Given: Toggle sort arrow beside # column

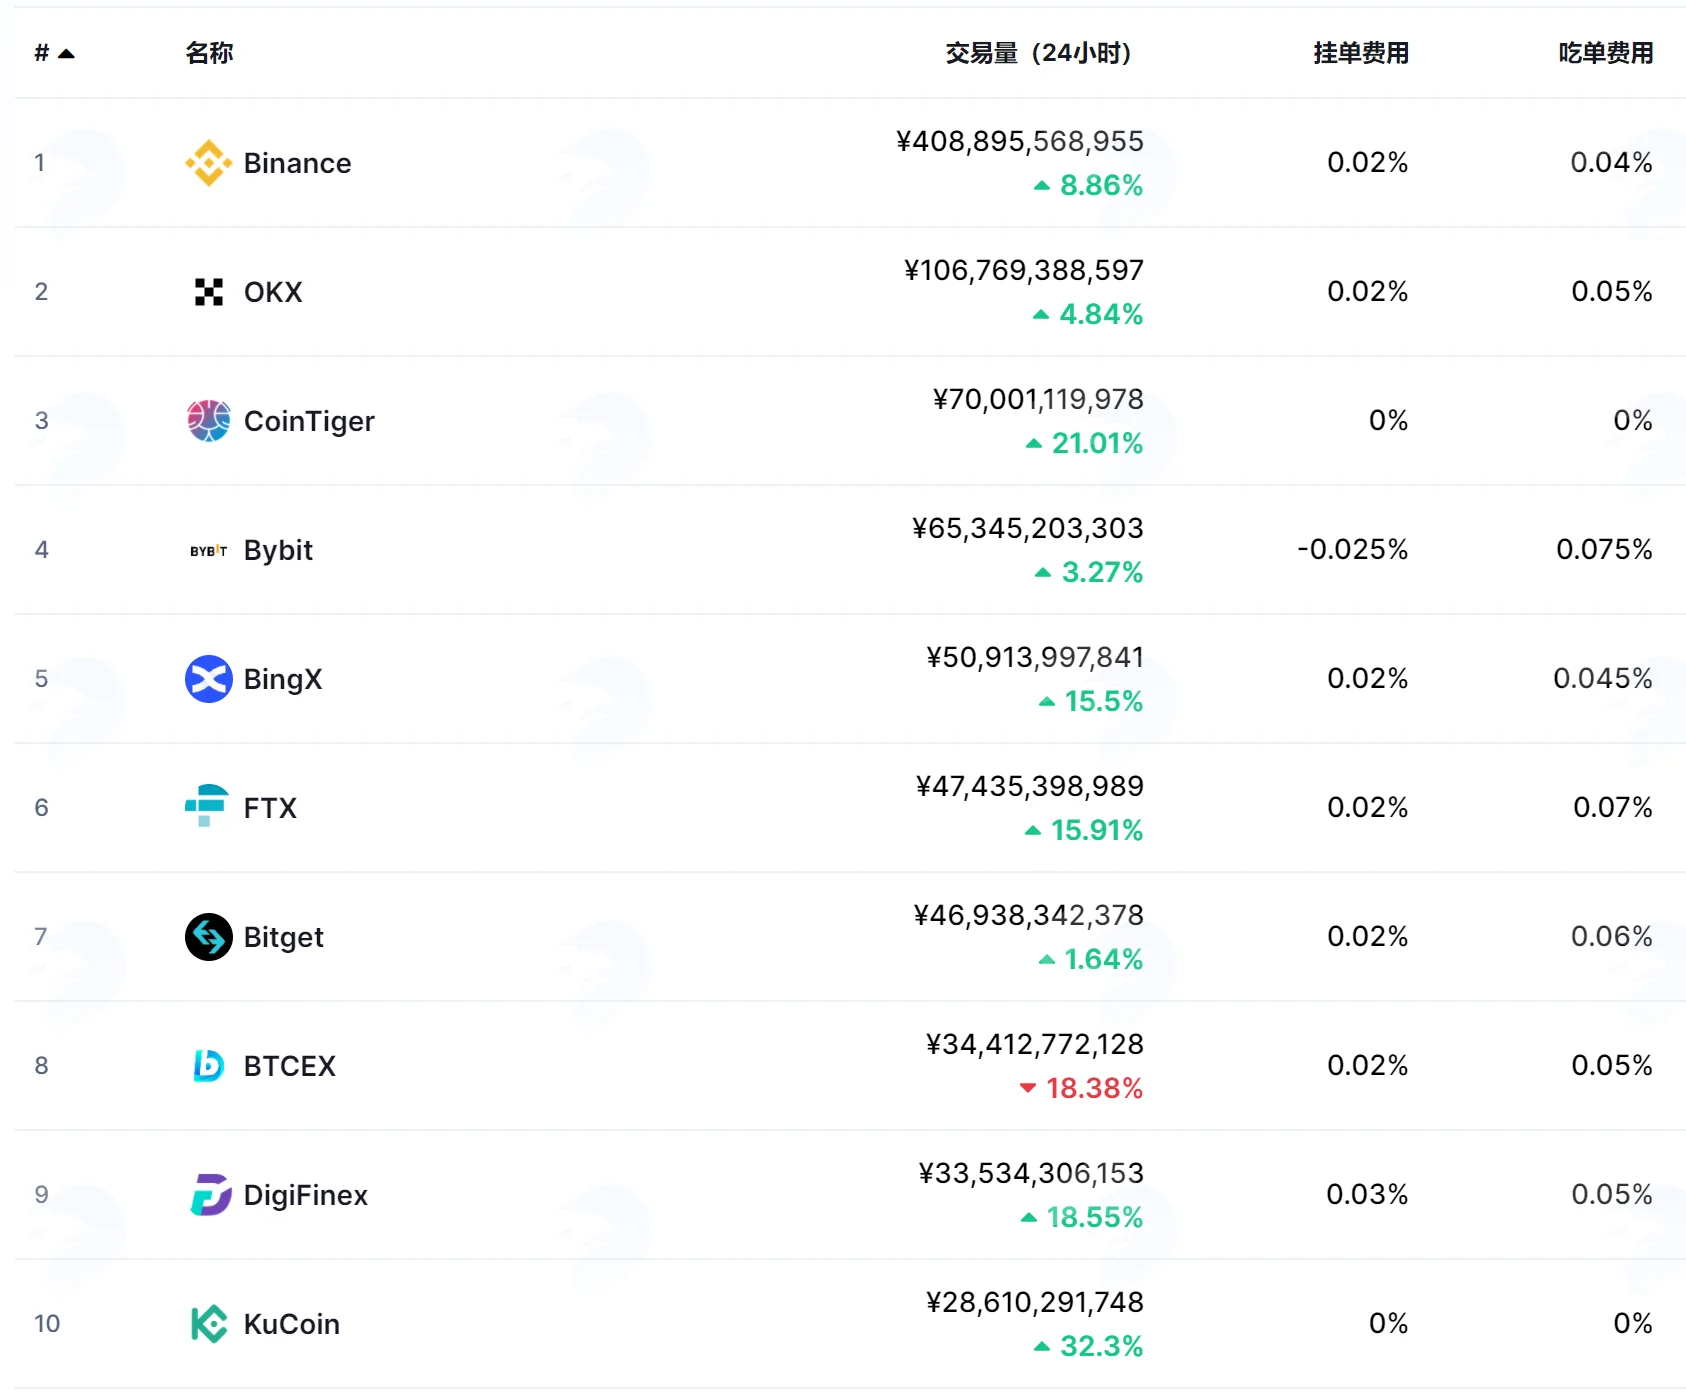Looking at the screenshot, I should tap(66, 53).
